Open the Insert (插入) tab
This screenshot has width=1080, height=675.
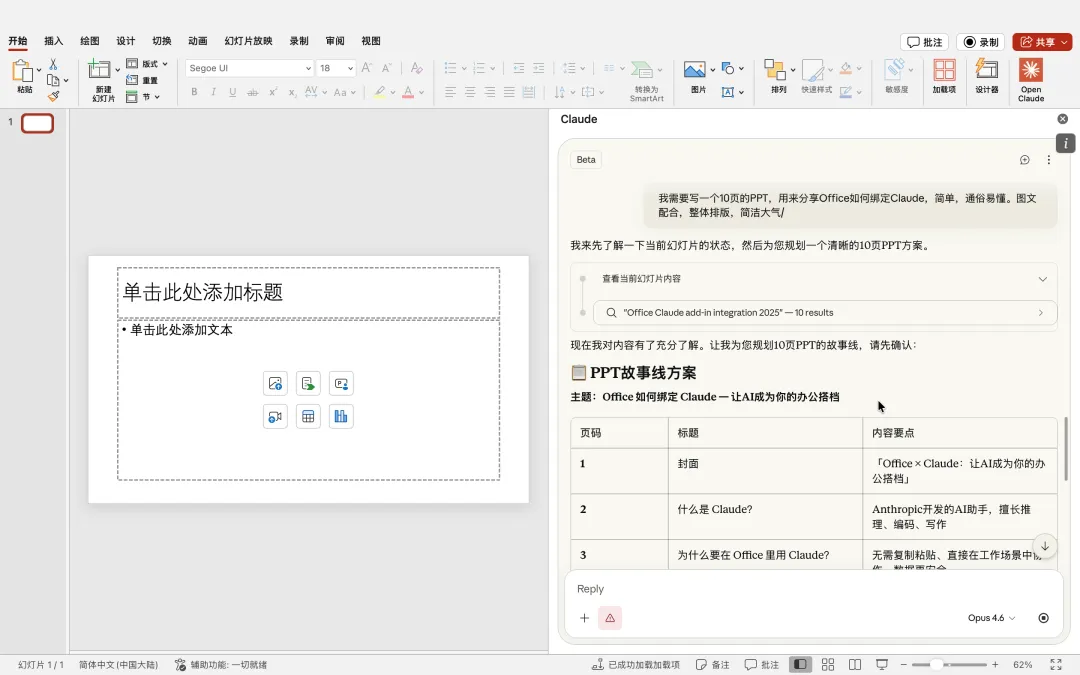pos(54,41)
